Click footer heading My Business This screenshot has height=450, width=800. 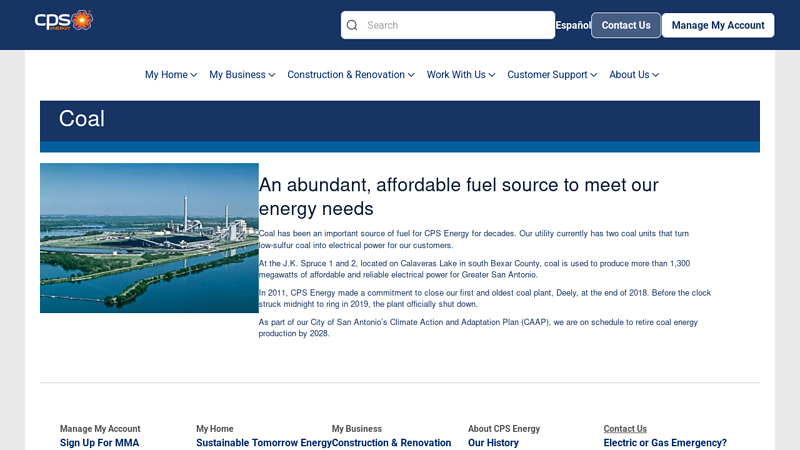coord(357,429)
